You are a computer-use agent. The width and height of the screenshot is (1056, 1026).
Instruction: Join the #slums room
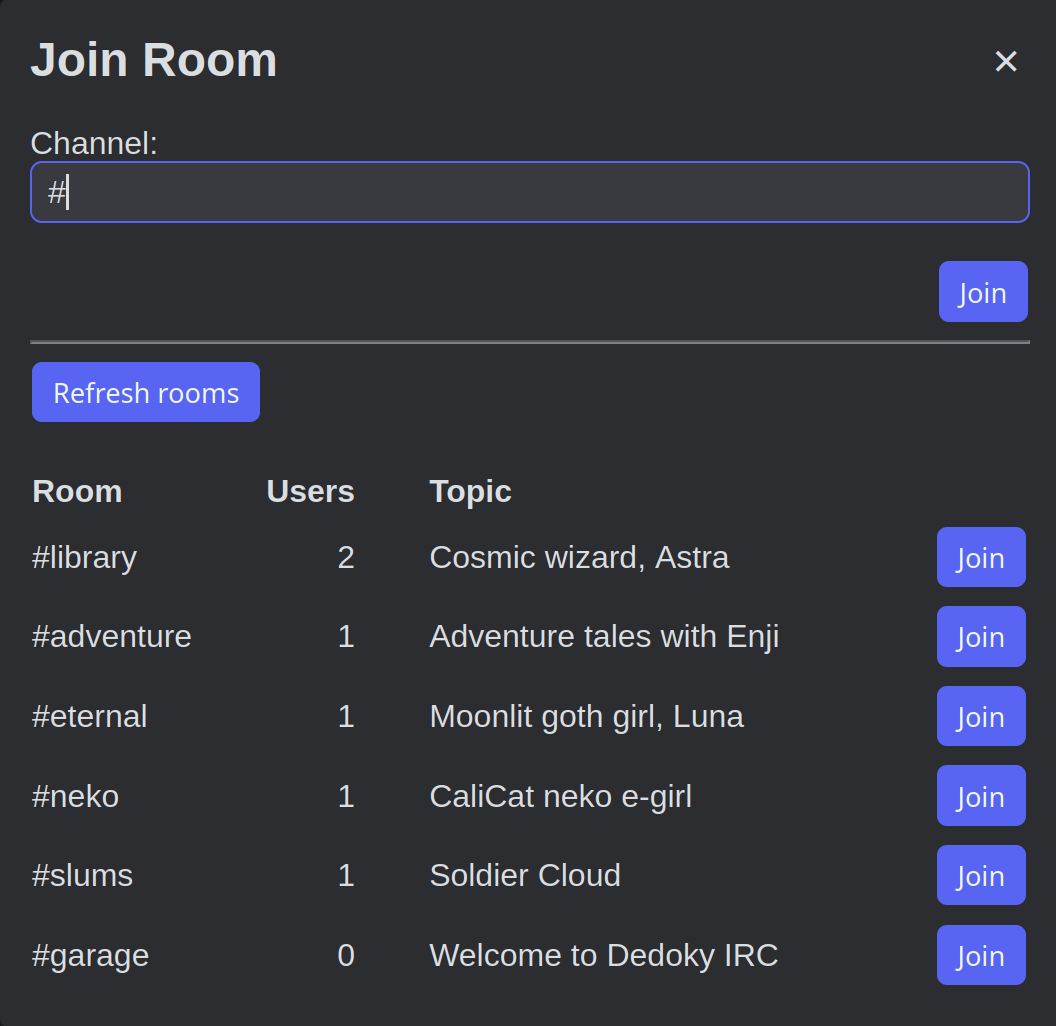pos(981,875)
